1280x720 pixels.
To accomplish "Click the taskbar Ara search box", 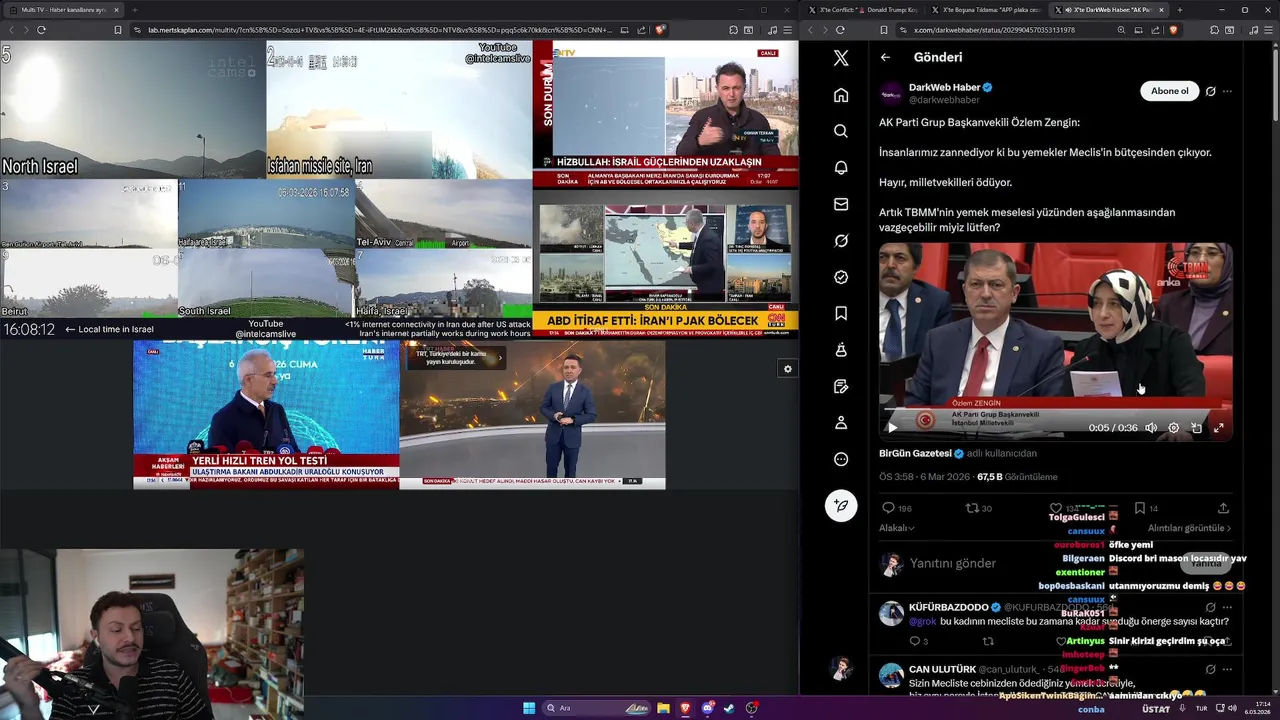I will 597,708.
